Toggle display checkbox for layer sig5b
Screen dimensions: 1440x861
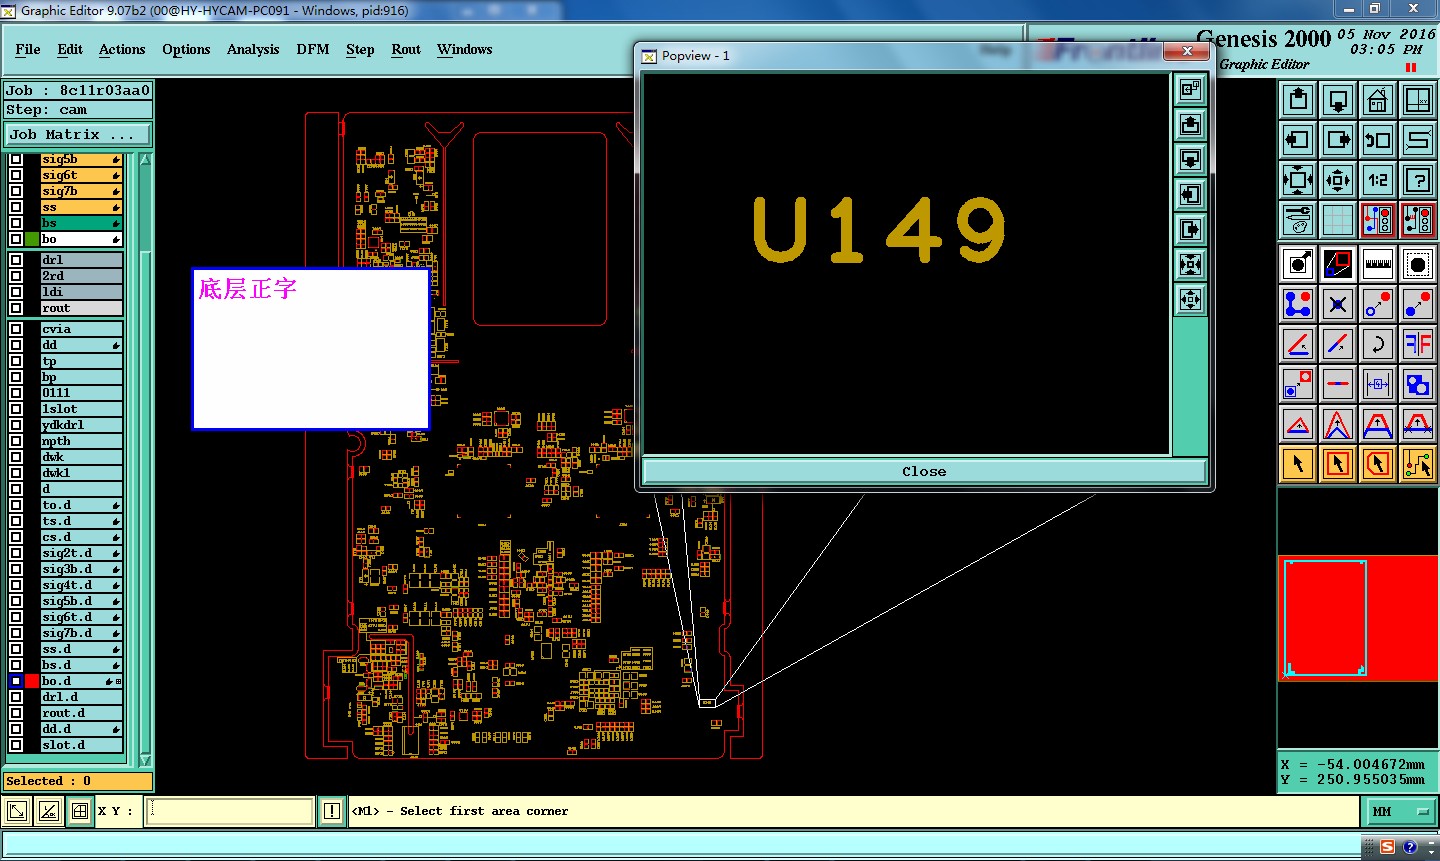tap(16, 159)
